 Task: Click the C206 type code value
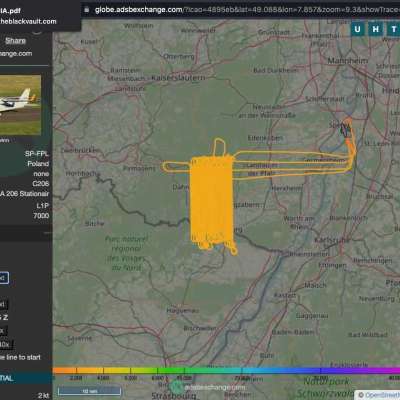click(x=41, y=184)
